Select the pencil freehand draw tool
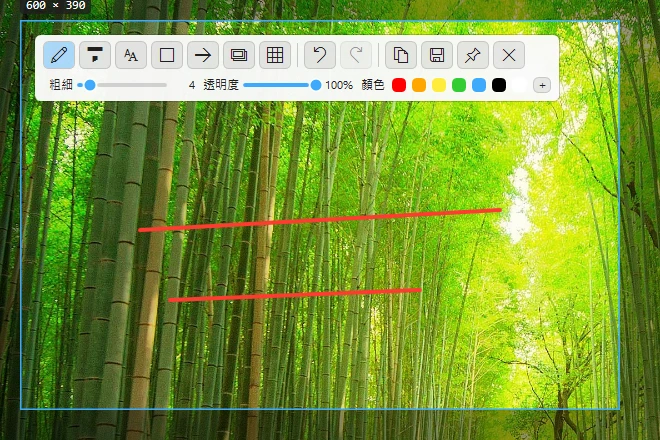The image size is (660, 440). [59, 55]
